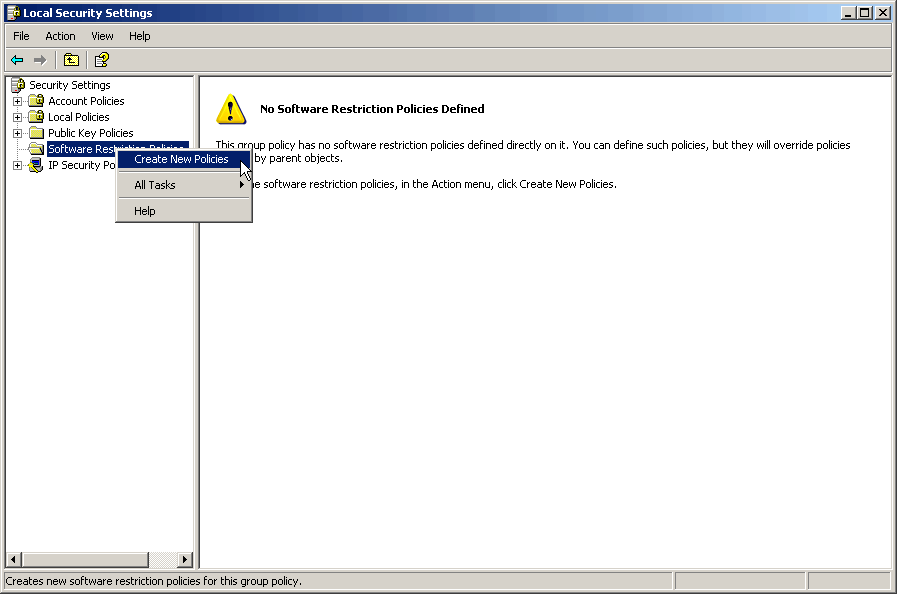Click the Public Key Policies folder icon
The width and height of the screenshot is (897, 594).
tap(37, 133)
